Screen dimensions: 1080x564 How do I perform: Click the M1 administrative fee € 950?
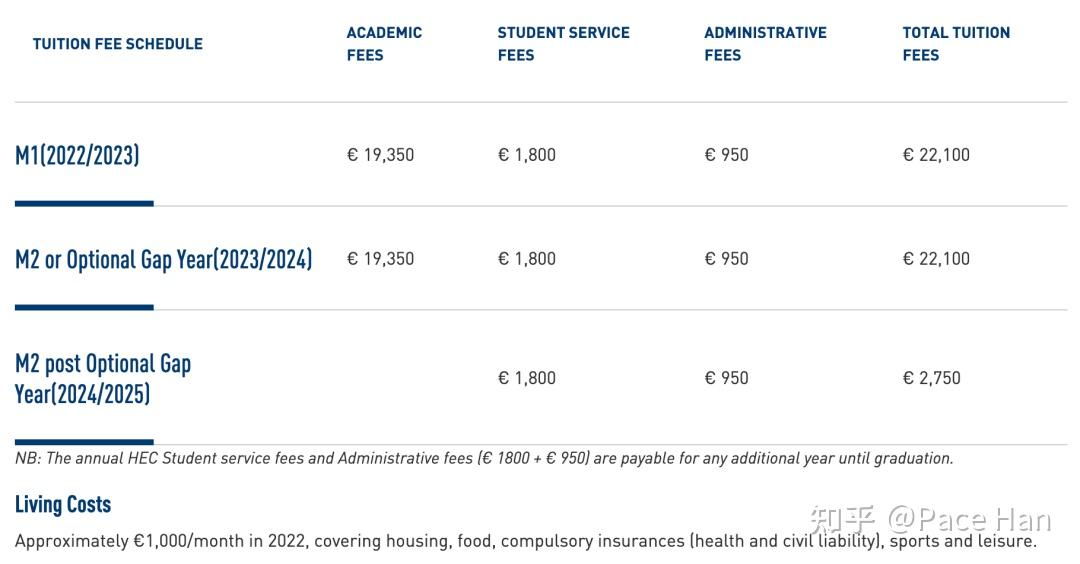pyautogui.click(x=726, y=155)
